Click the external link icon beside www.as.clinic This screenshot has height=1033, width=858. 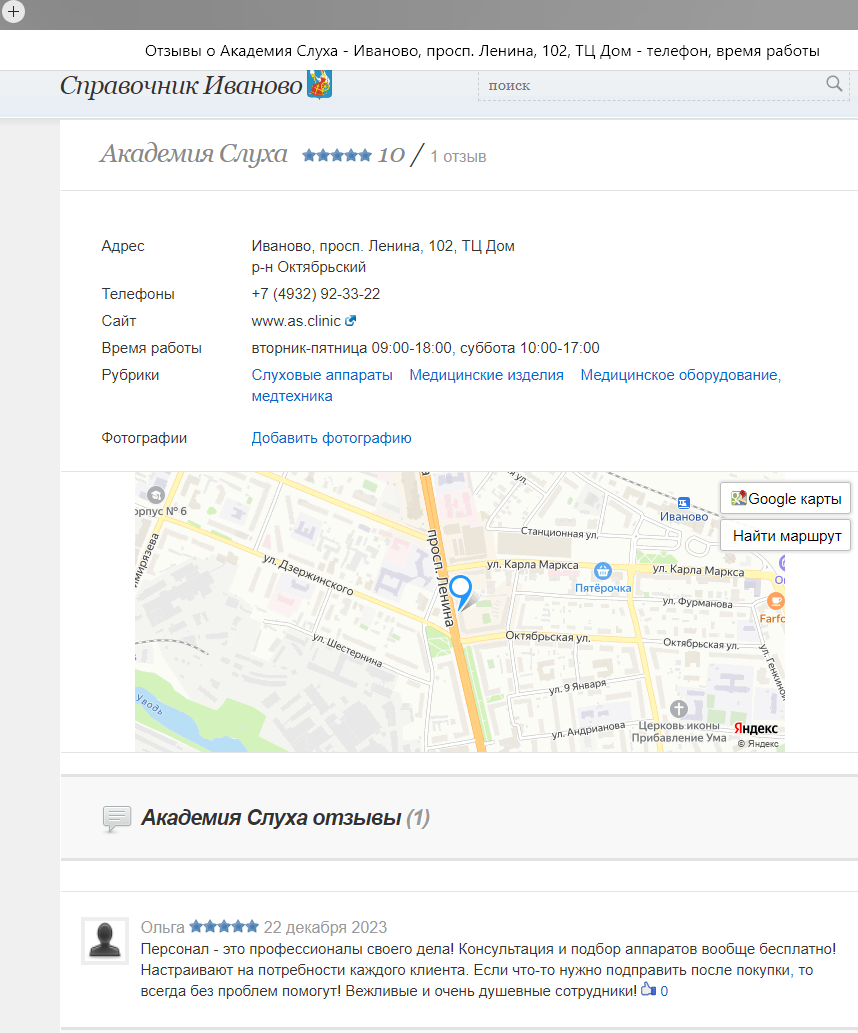(351, 321)
